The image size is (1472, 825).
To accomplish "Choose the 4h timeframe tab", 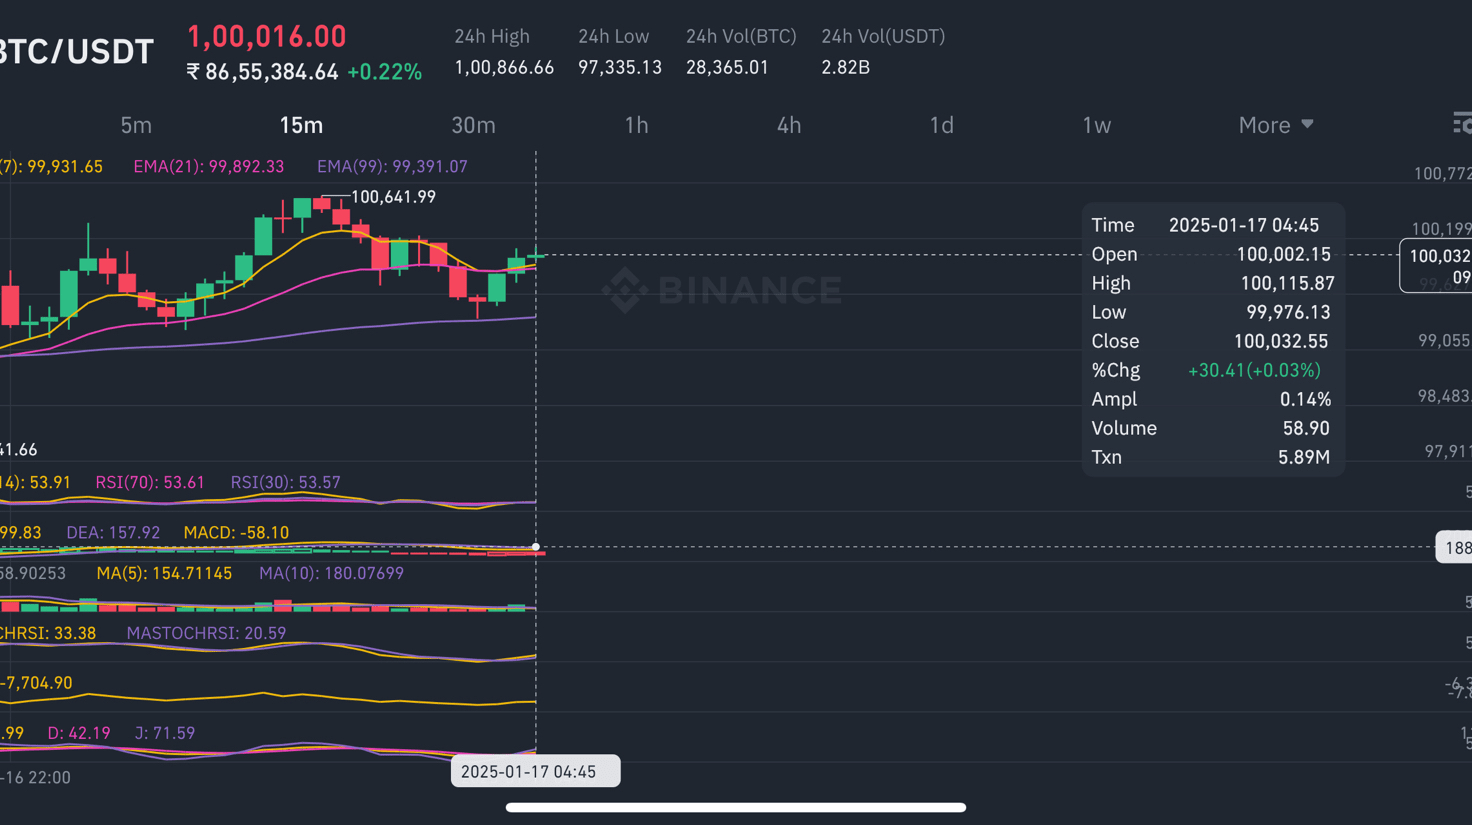I will [x=789, y=125].
